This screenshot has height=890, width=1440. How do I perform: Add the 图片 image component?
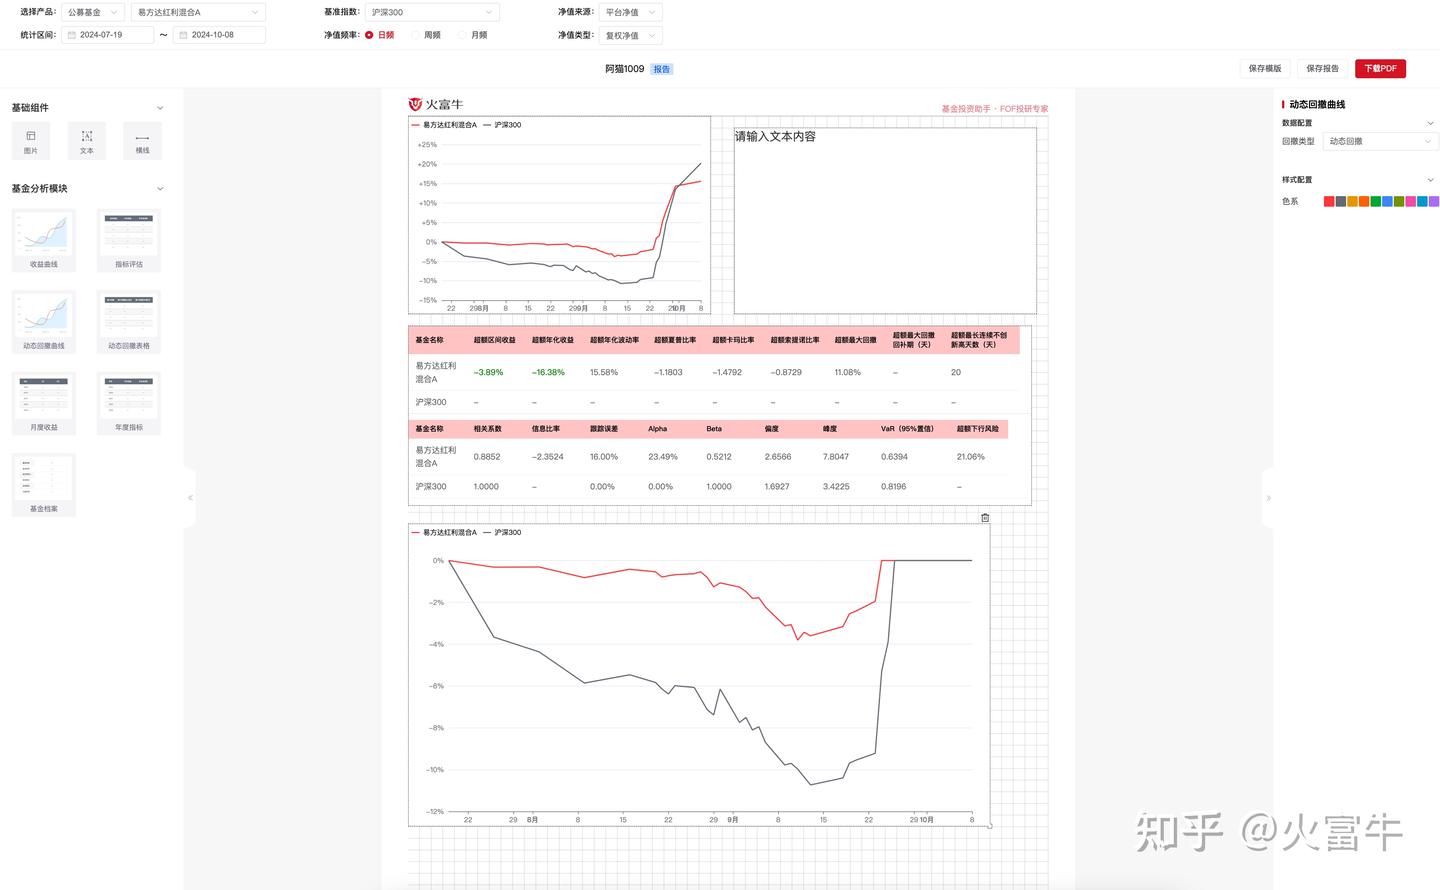coord(31,141)
